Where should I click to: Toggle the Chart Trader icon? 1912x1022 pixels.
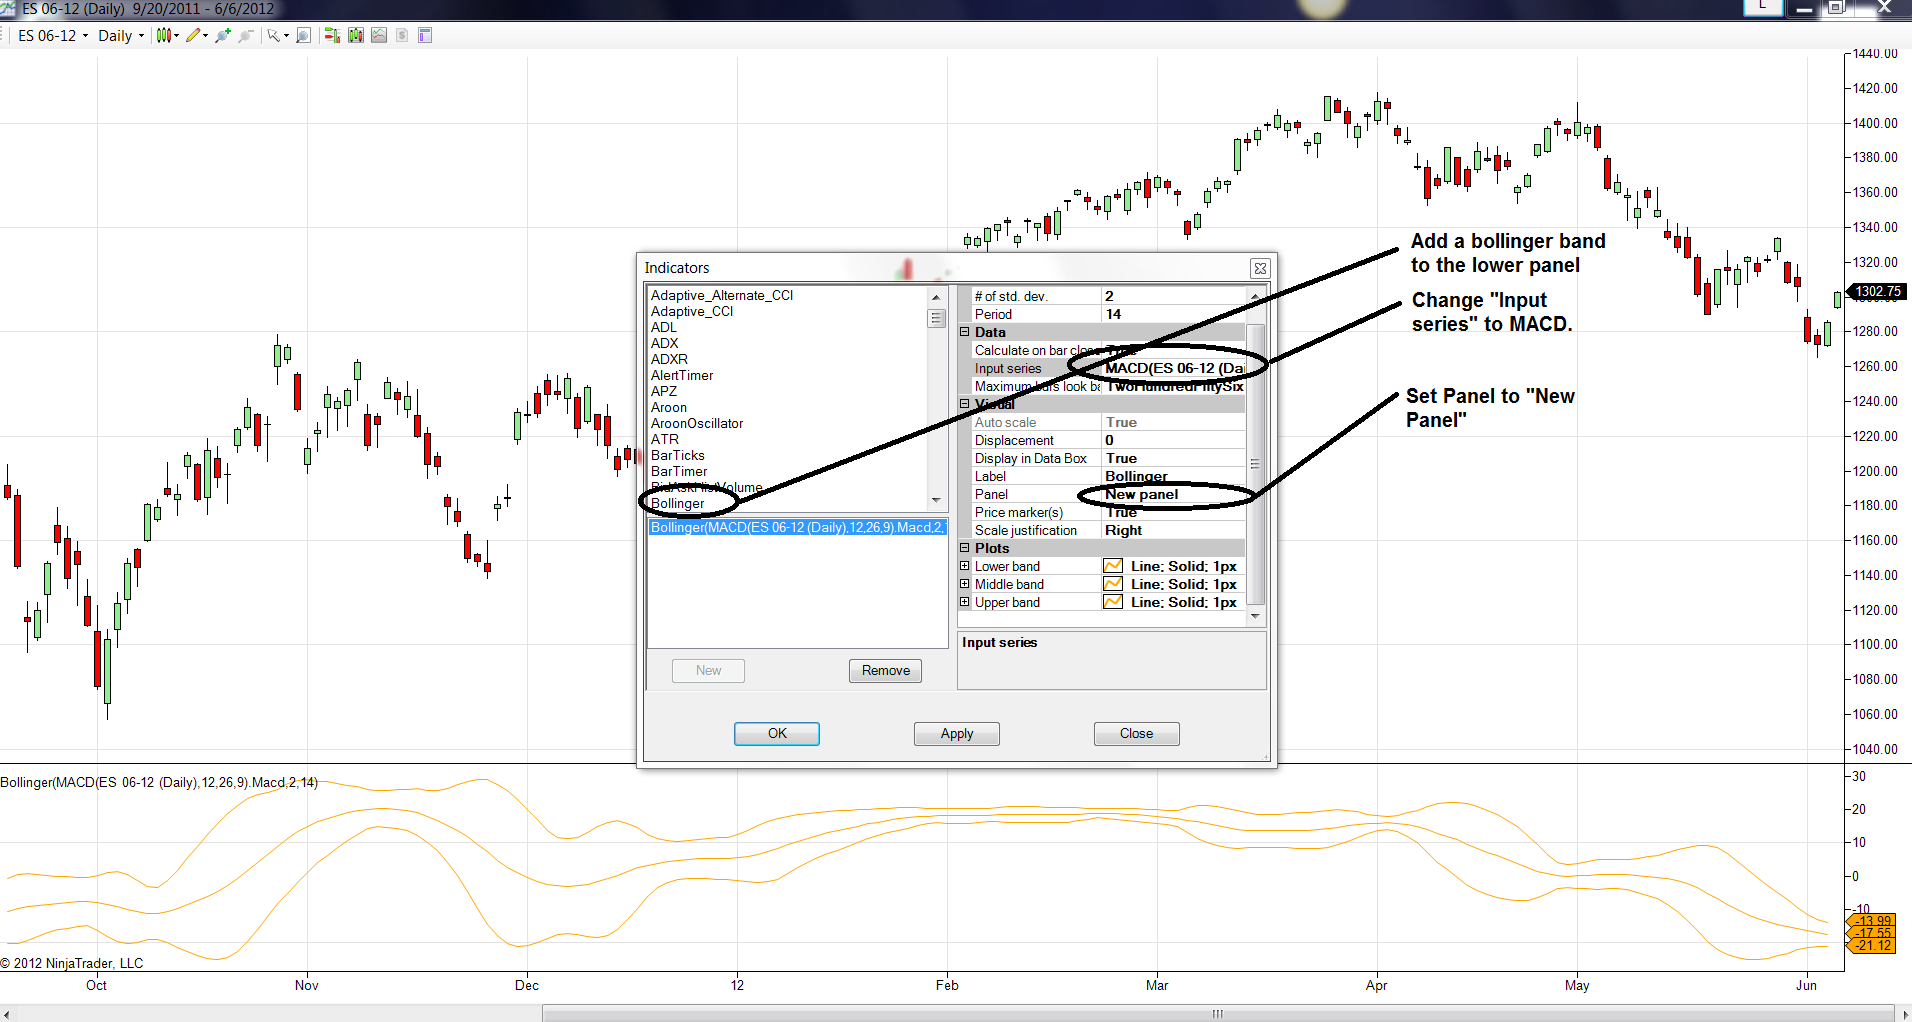tap(332, 35)
